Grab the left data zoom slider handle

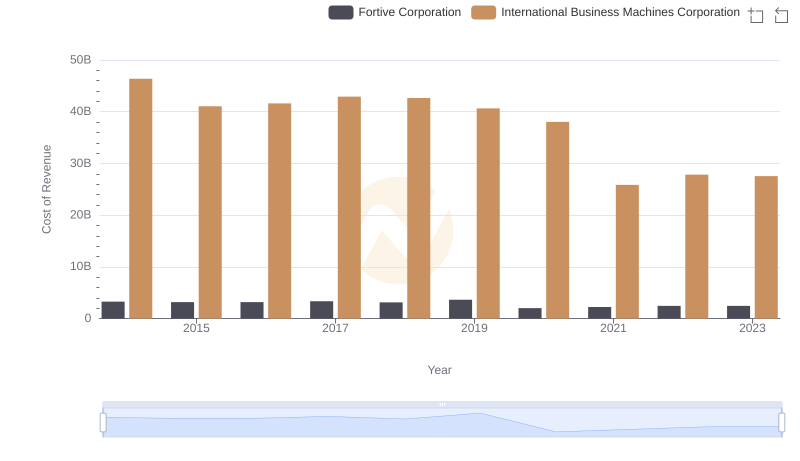[103, 422]
